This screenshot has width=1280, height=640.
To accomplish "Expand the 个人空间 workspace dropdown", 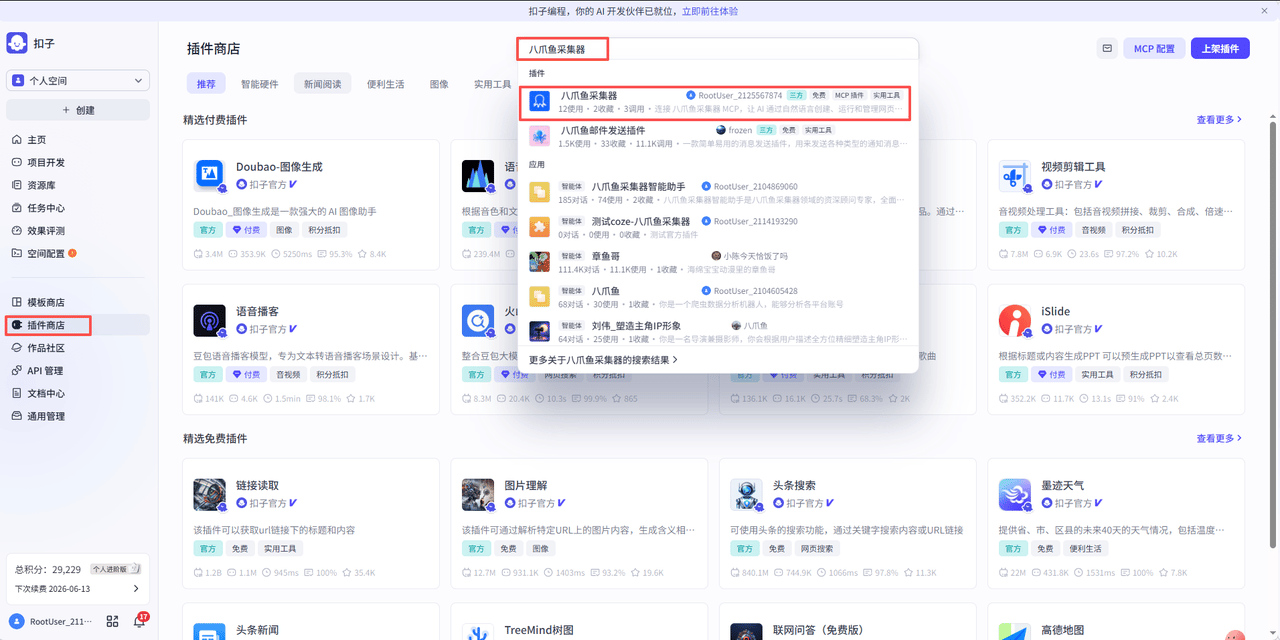I will (x=78, y=80).
